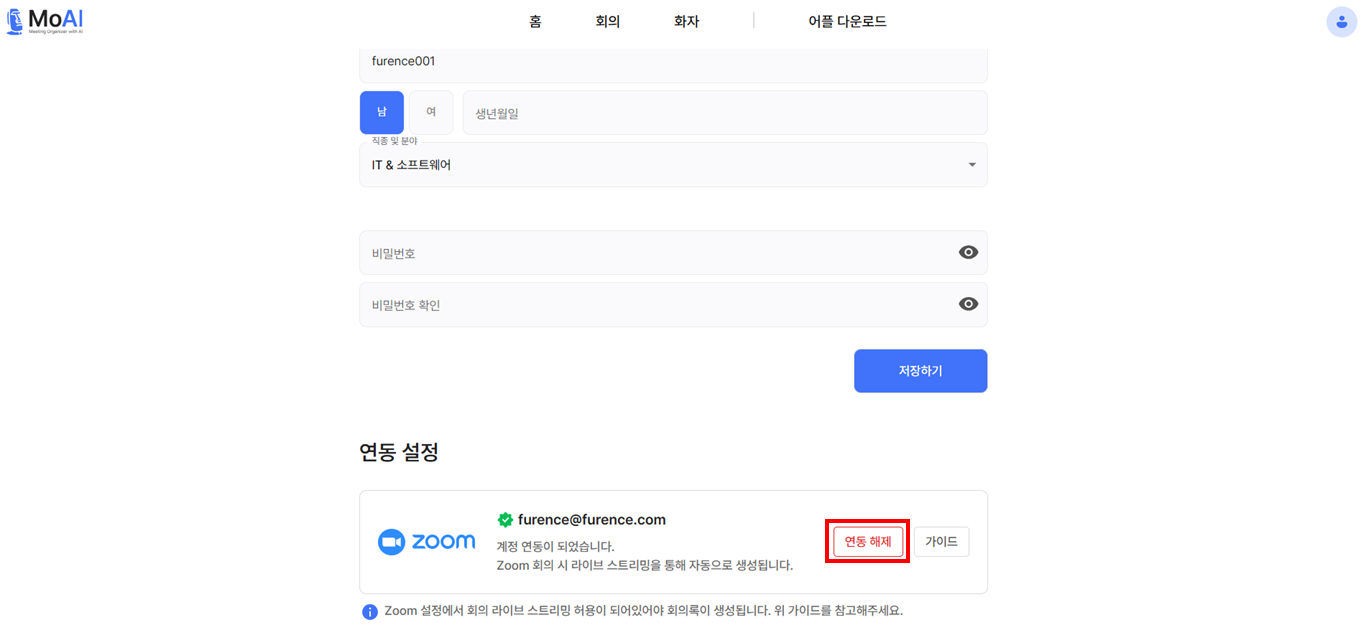
Task: Open the 회의 menu item
Action: 608,22
